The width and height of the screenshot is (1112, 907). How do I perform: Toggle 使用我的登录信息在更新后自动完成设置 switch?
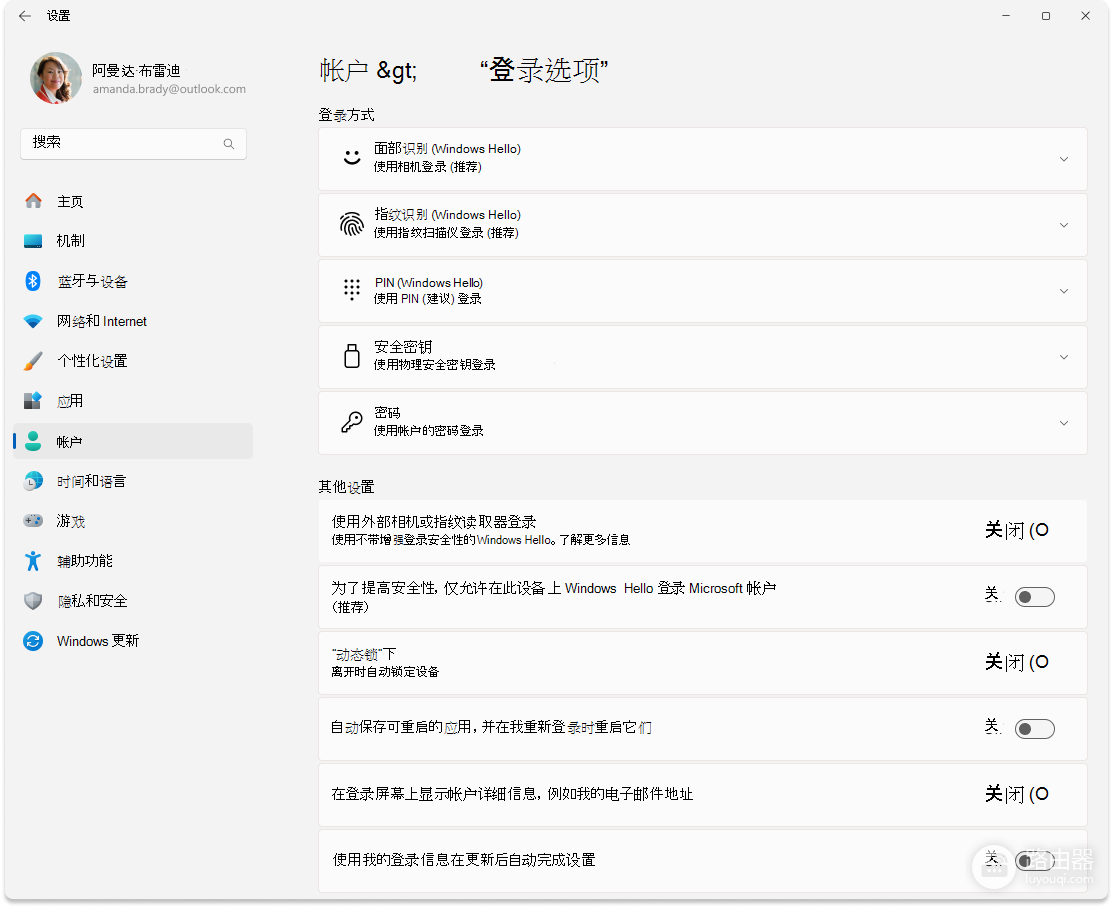click(x=1035, y=861)
